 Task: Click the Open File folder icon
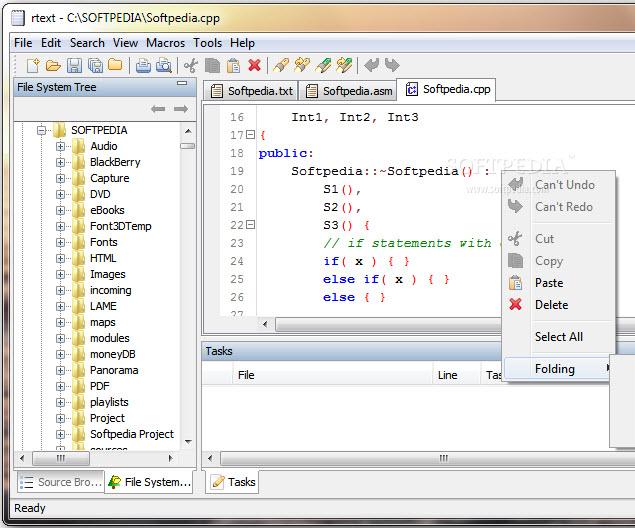click(53, 66)
